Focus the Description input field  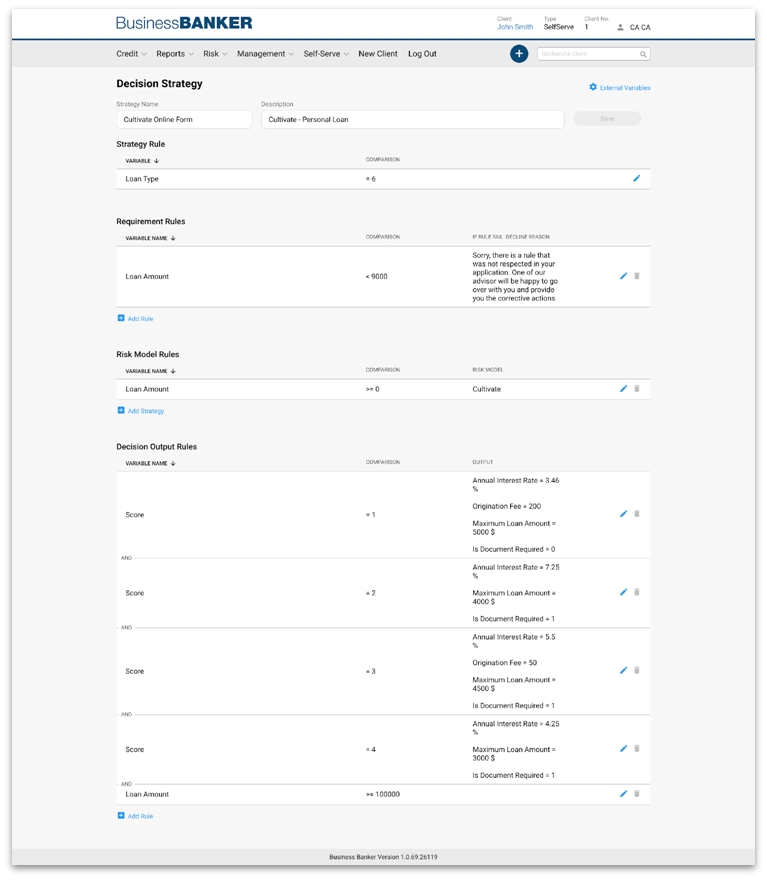(x=412, y=120)
